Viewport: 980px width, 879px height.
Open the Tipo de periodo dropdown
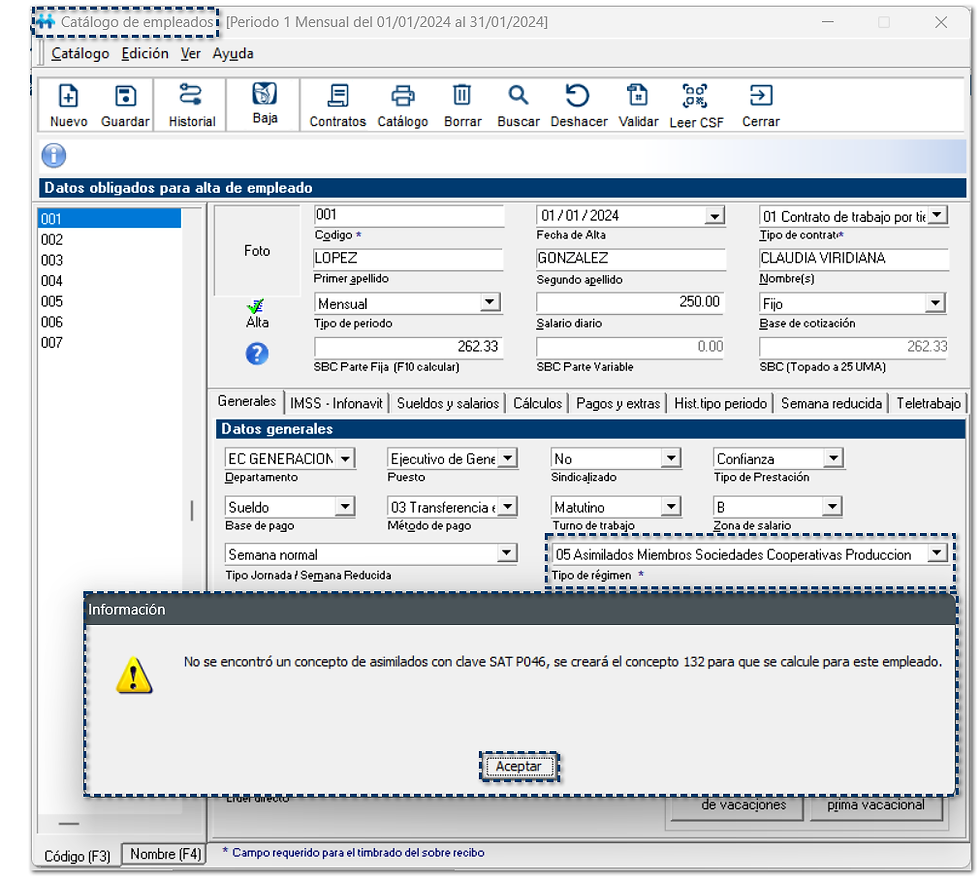(x=490, y=303)
